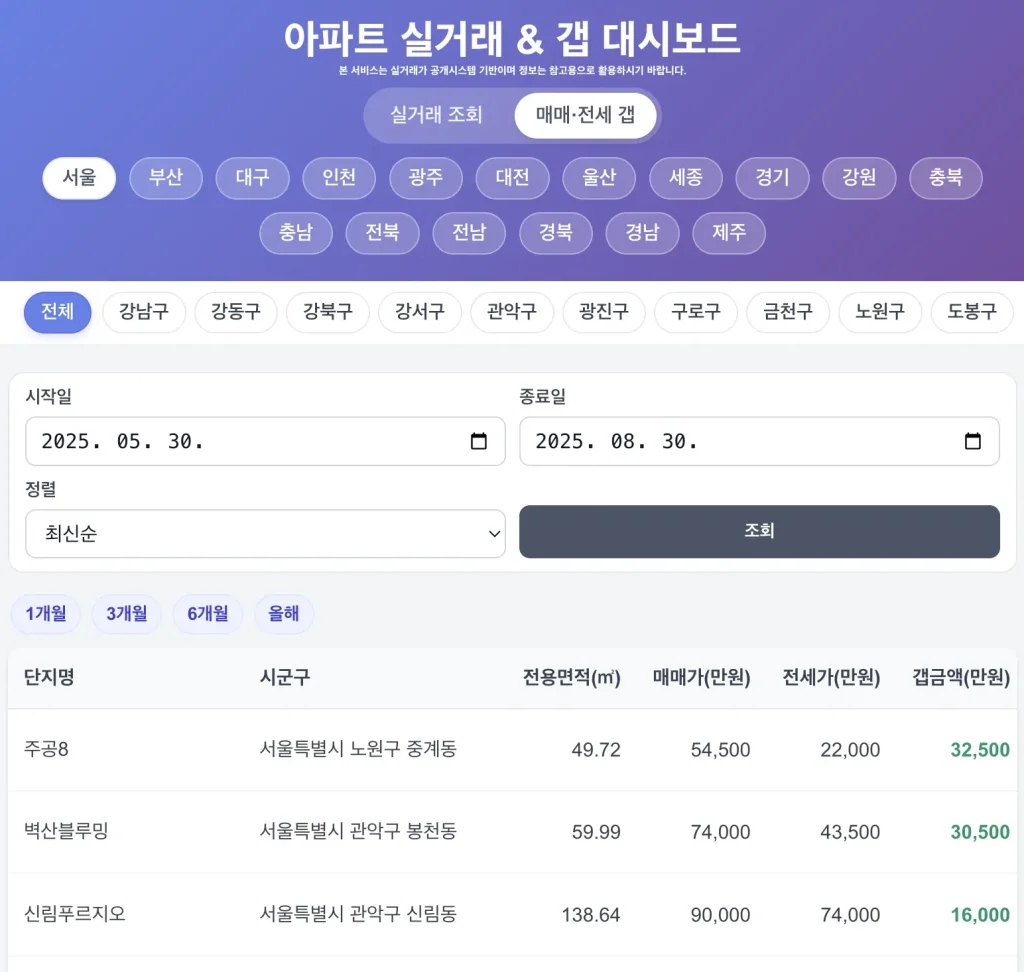Image resolution: width=1024 pixels, height=972 pixels.
Task: Select the 광주 region chip
Action: click(426, 178)
